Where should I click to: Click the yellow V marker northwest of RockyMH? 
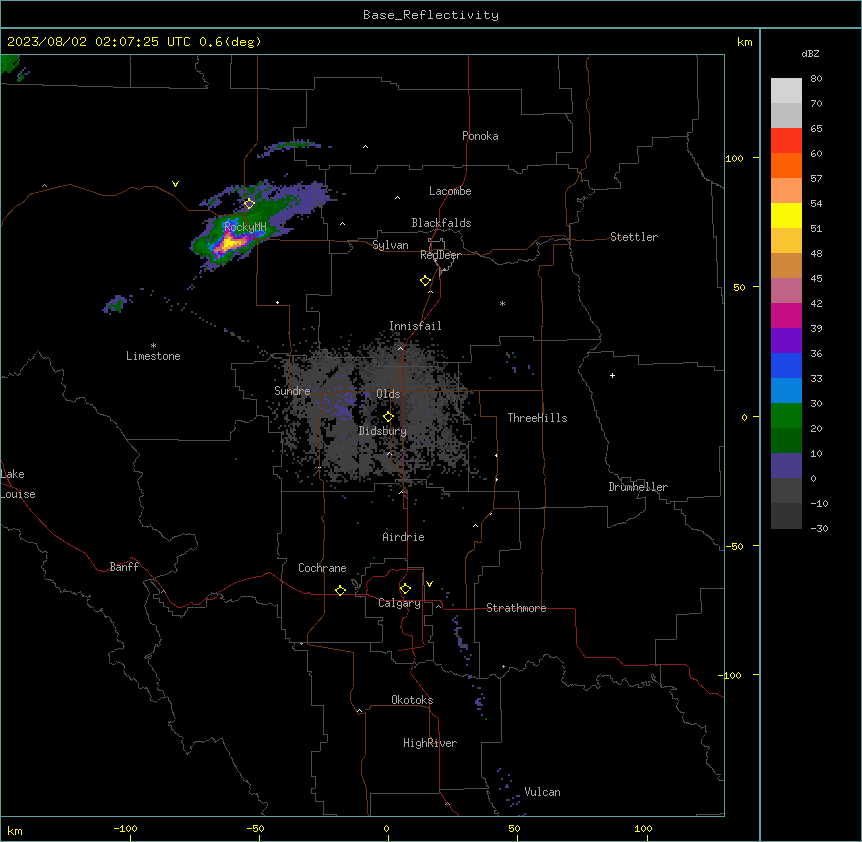[175, 184]
